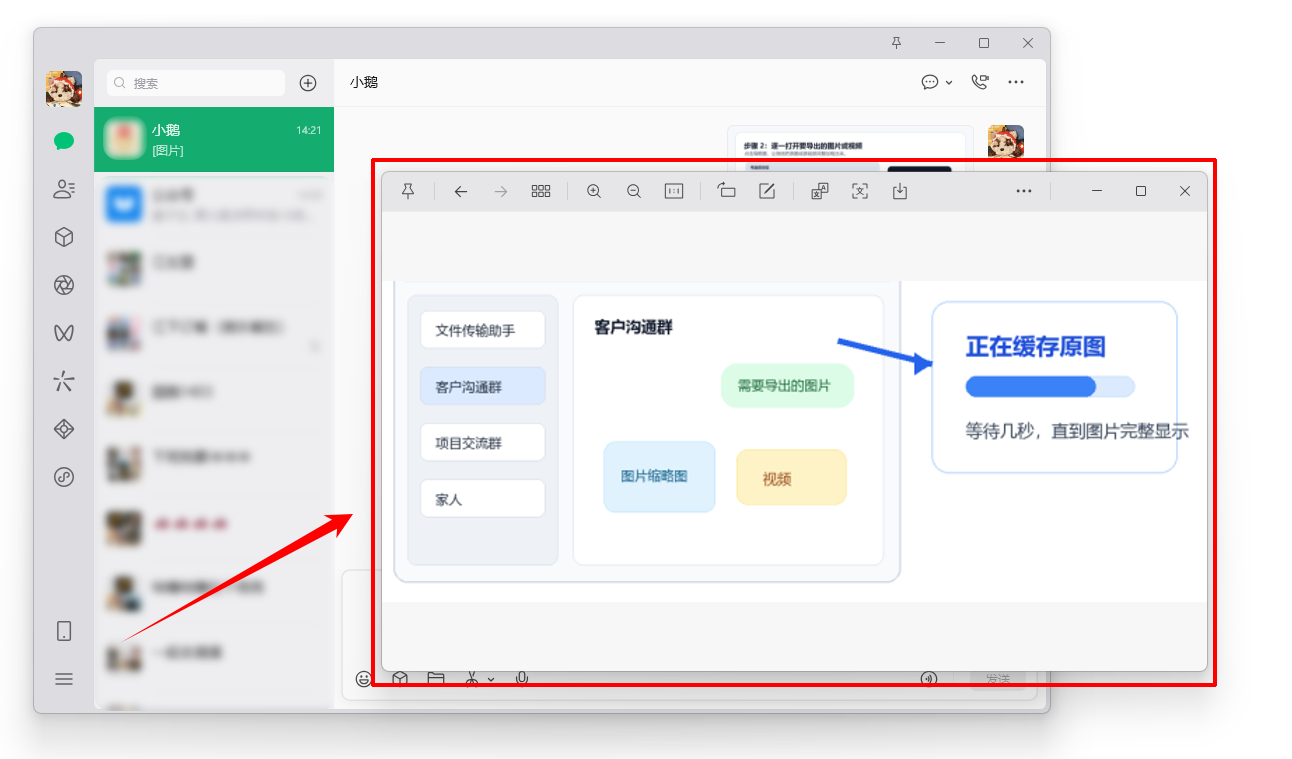Pin the WeChat main window on top

(896, 43)
